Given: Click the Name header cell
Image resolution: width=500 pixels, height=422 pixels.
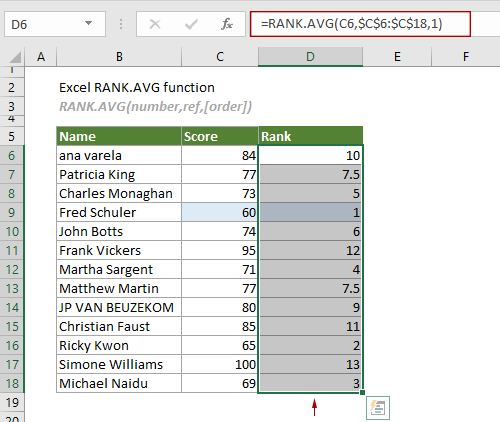Looking at the screenshot, I should [x=119, y=136].
